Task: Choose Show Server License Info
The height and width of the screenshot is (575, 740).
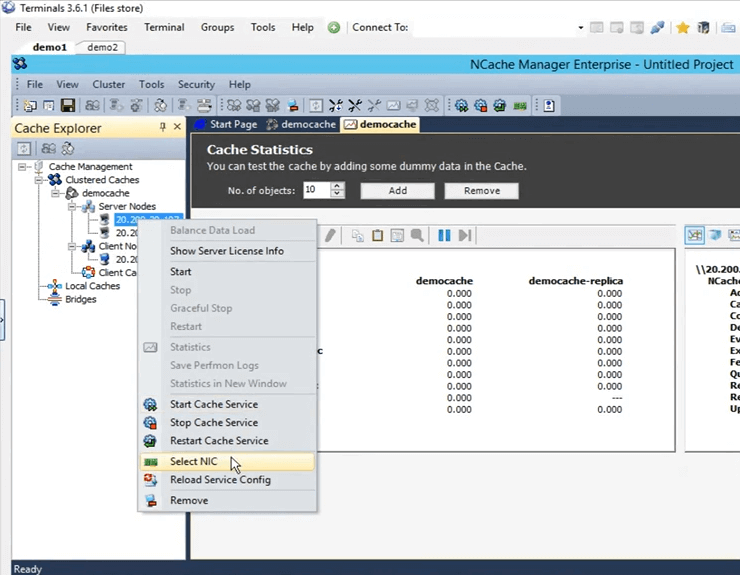Action: (227, 251)
